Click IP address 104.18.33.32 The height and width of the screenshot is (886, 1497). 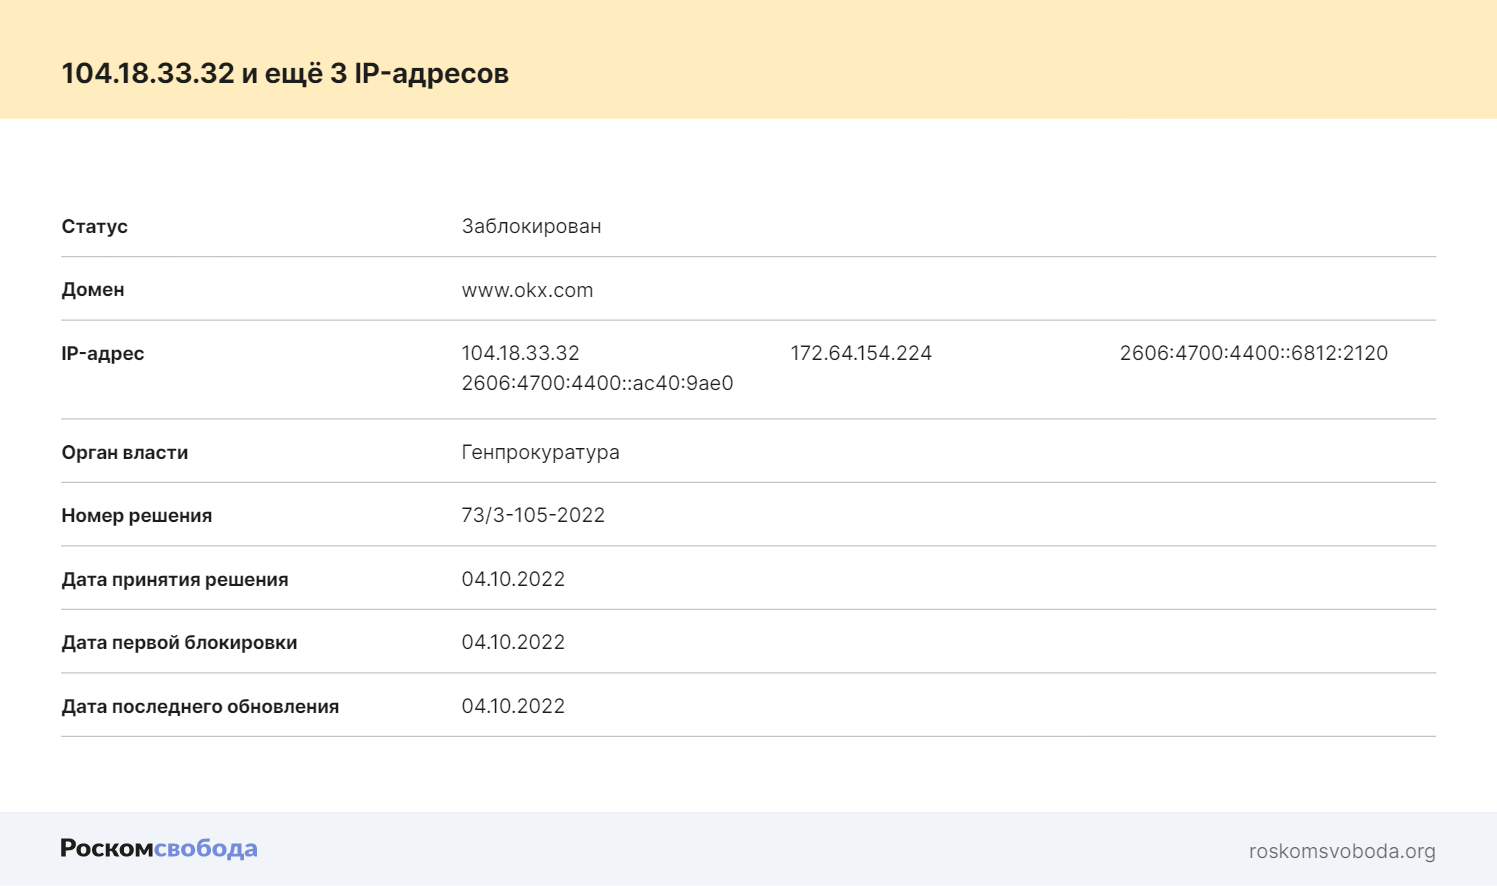(520, 353)
